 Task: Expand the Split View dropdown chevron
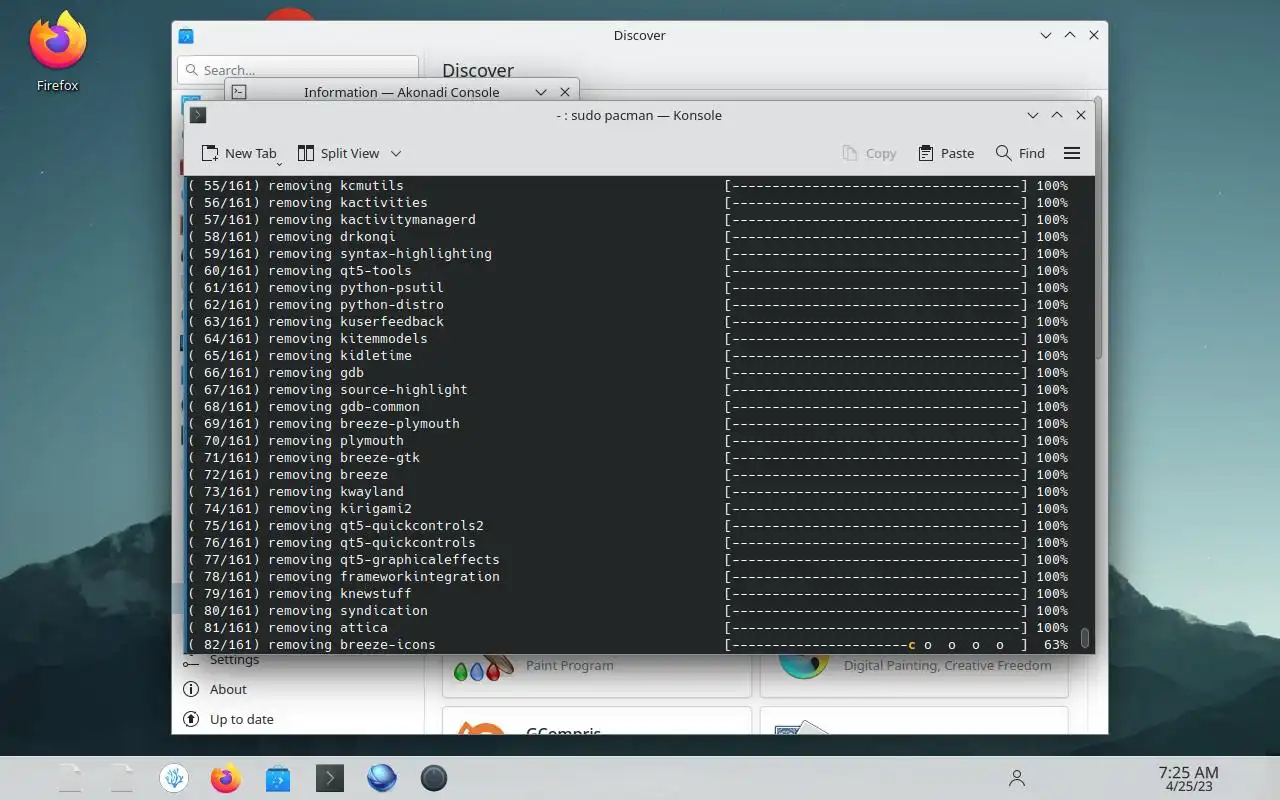point(395,153)
